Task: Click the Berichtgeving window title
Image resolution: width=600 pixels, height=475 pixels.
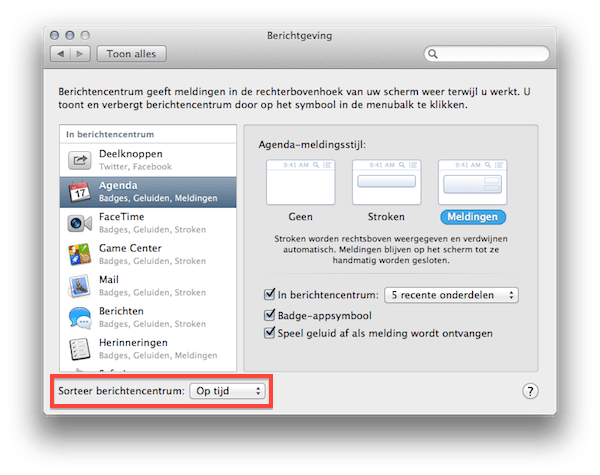Action: [x=300, y=36]
